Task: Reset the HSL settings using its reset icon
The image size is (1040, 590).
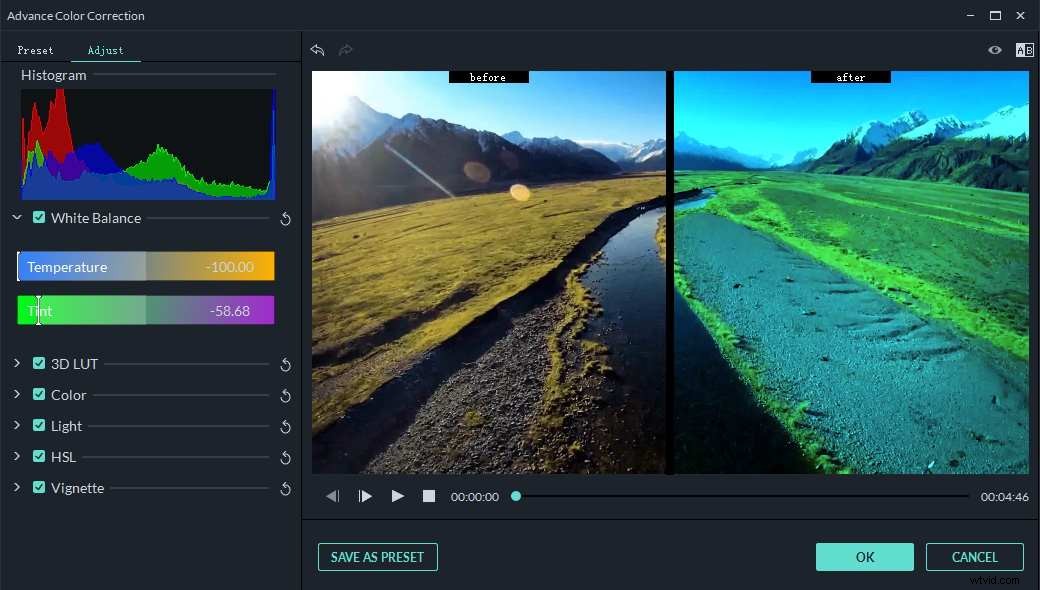Action: pos(285,457)
